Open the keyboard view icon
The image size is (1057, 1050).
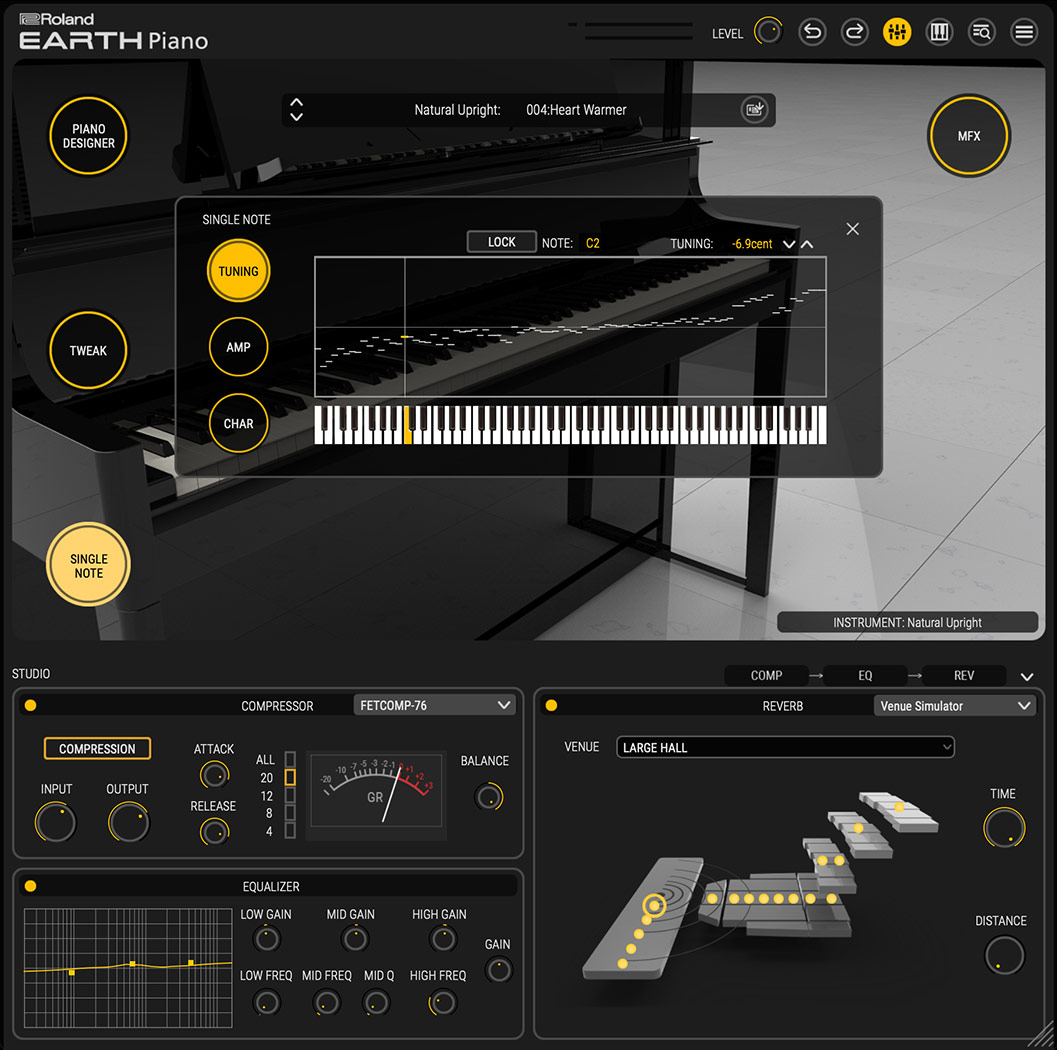[939, 32]
